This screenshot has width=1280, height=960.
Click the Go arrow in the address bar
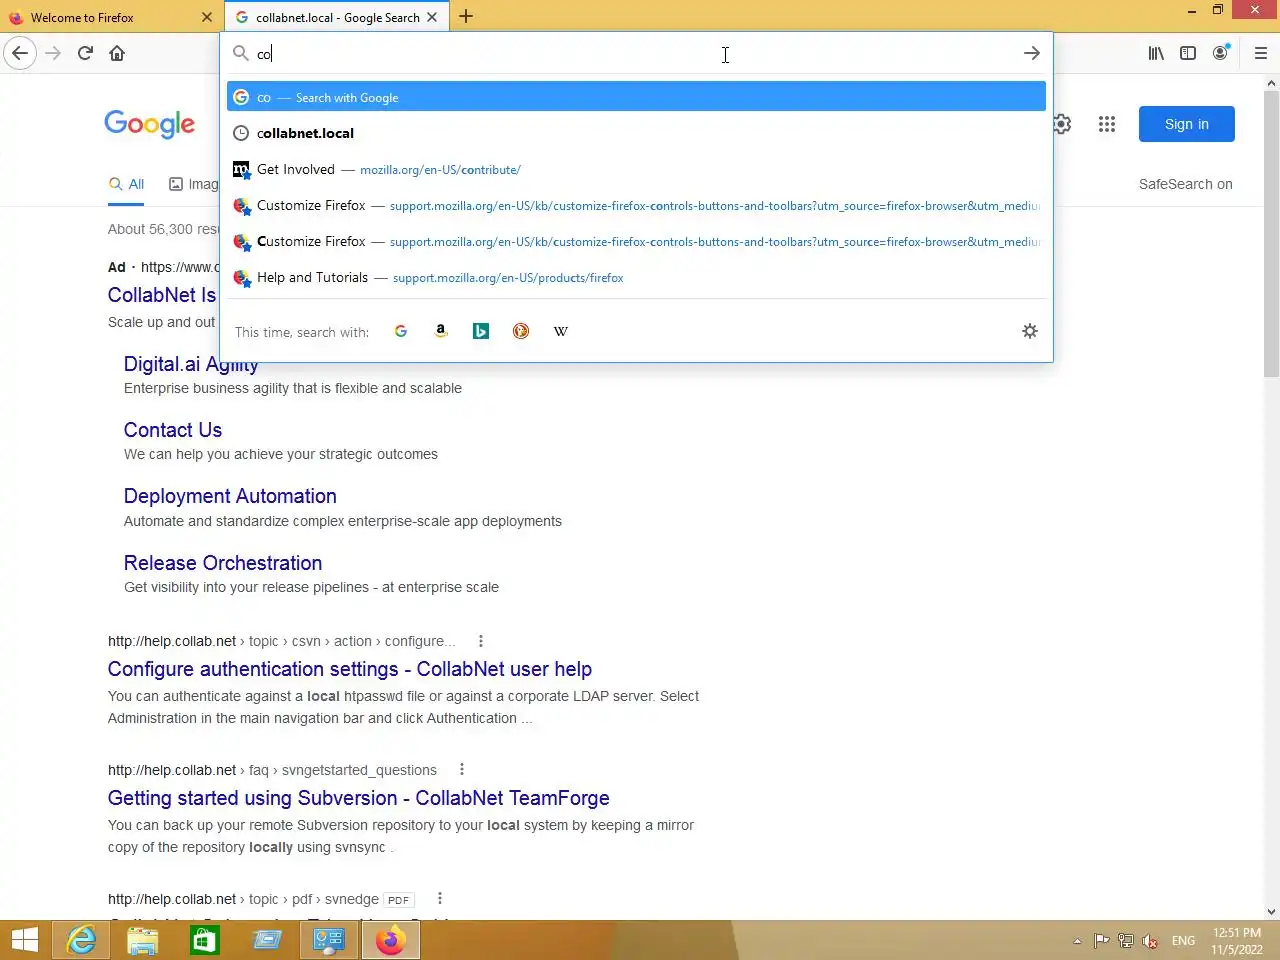point(1032,53)
